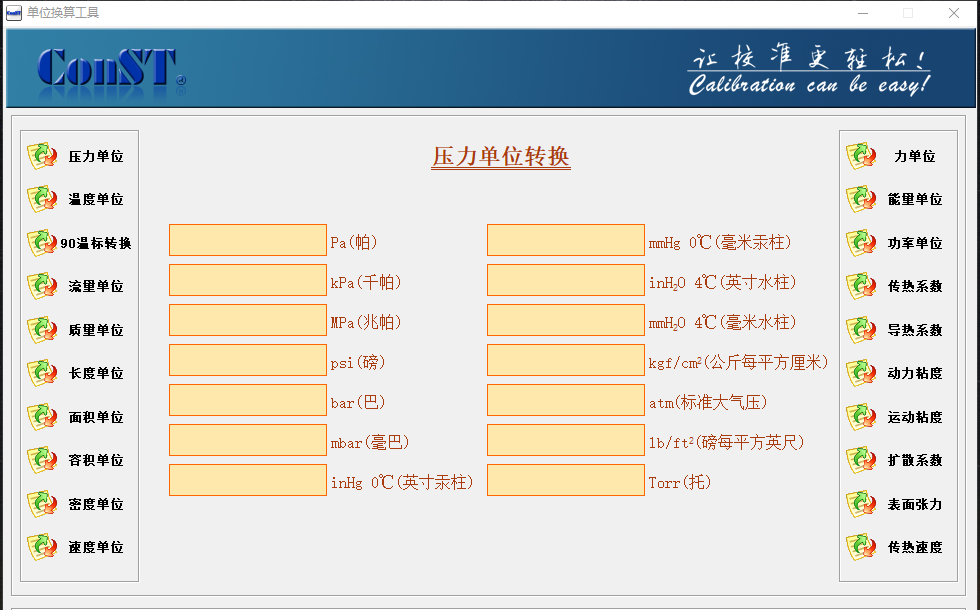Select the icon next to 功率单位
980x610 pixels.
861,243
